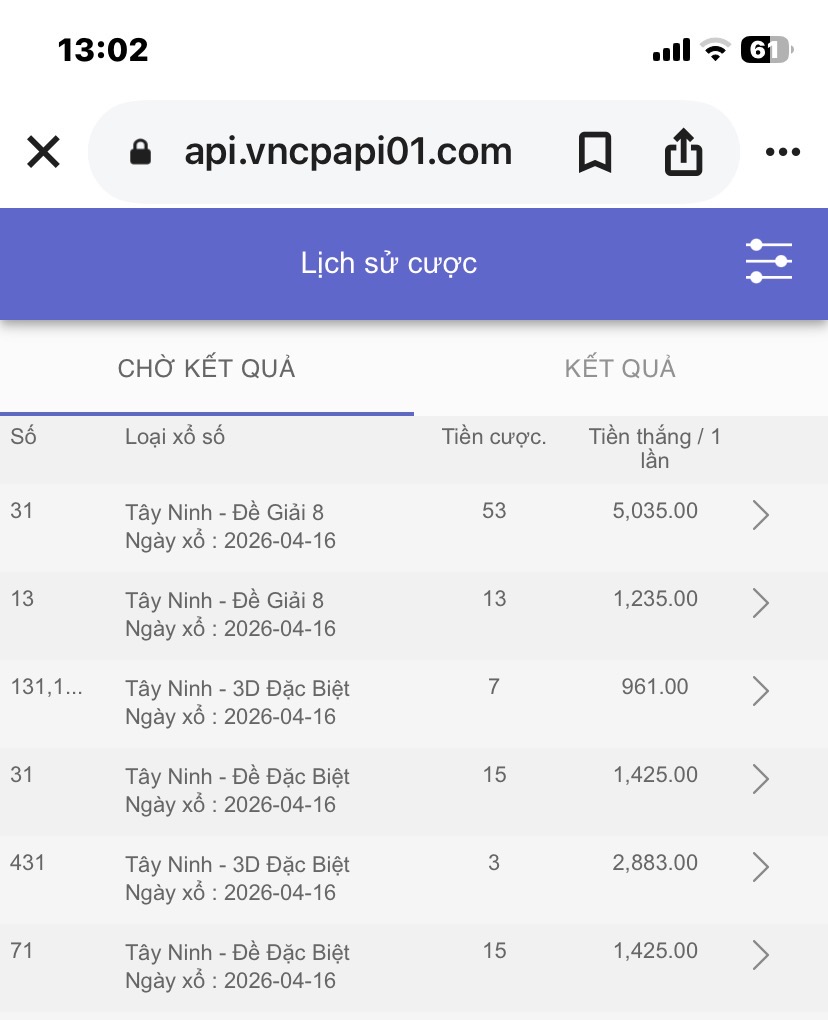Screen dimensions: 828x1020
Task: Tap the share icon in browser bar
Action: coord(684,153)
